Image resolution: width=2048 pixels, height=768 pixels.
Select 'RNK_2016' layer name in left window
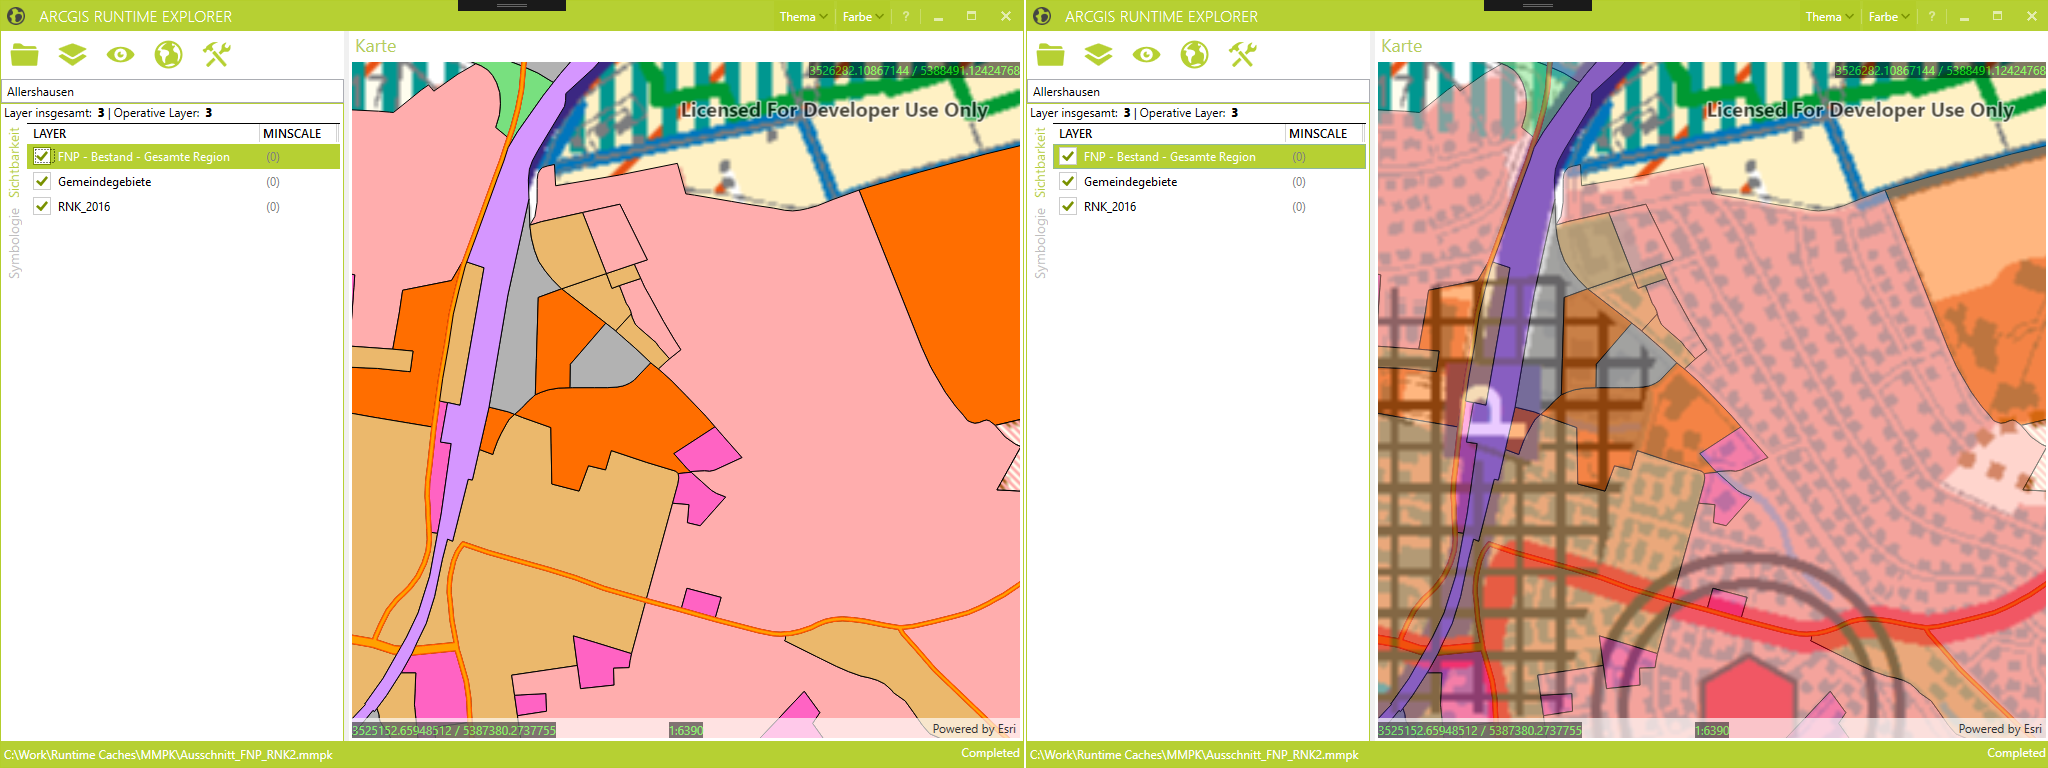[84, 206]
